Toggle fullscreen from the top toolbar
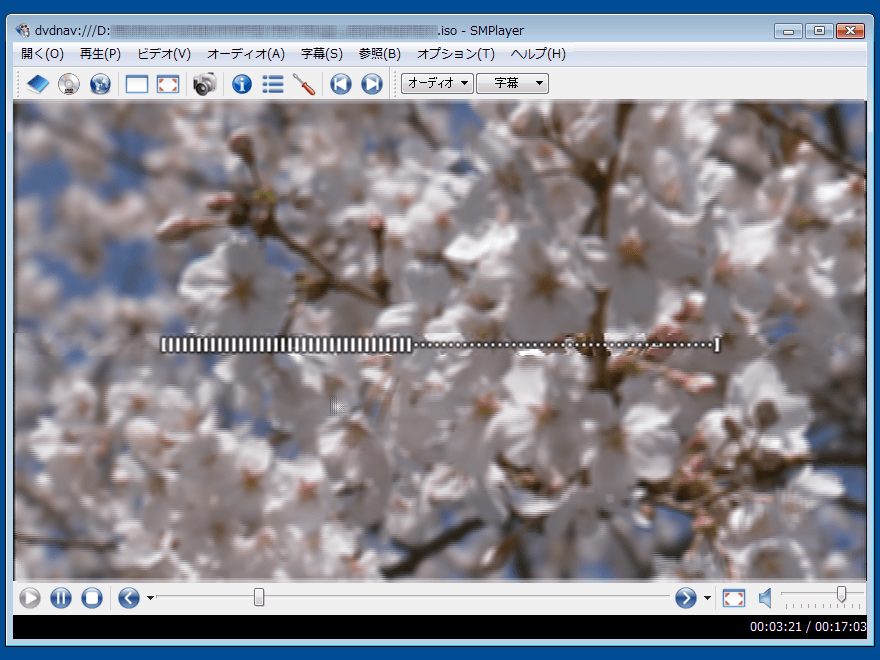The image size is (880, 660). tap(168, 84)
